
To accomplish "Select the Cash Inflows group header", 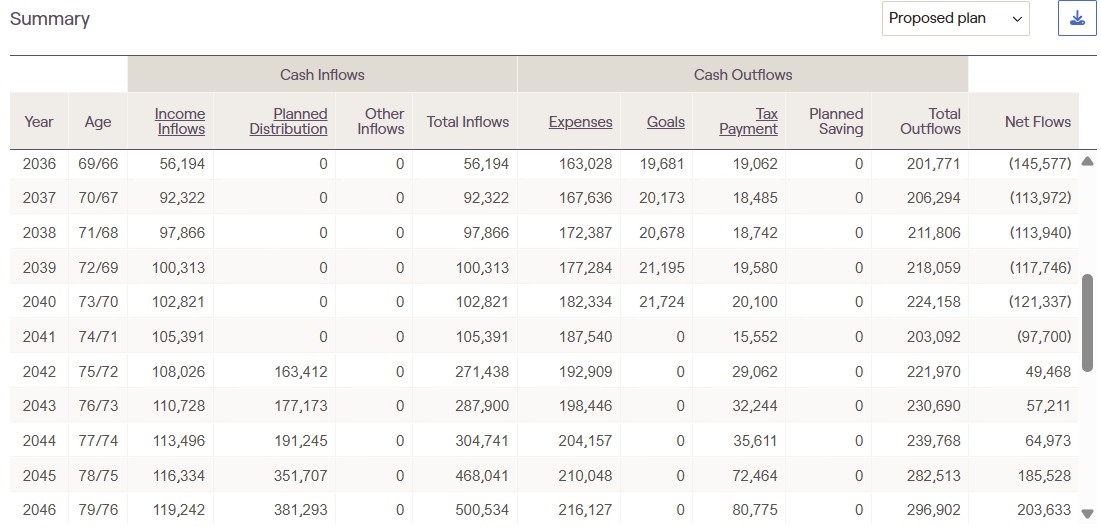I will (322, 75).
